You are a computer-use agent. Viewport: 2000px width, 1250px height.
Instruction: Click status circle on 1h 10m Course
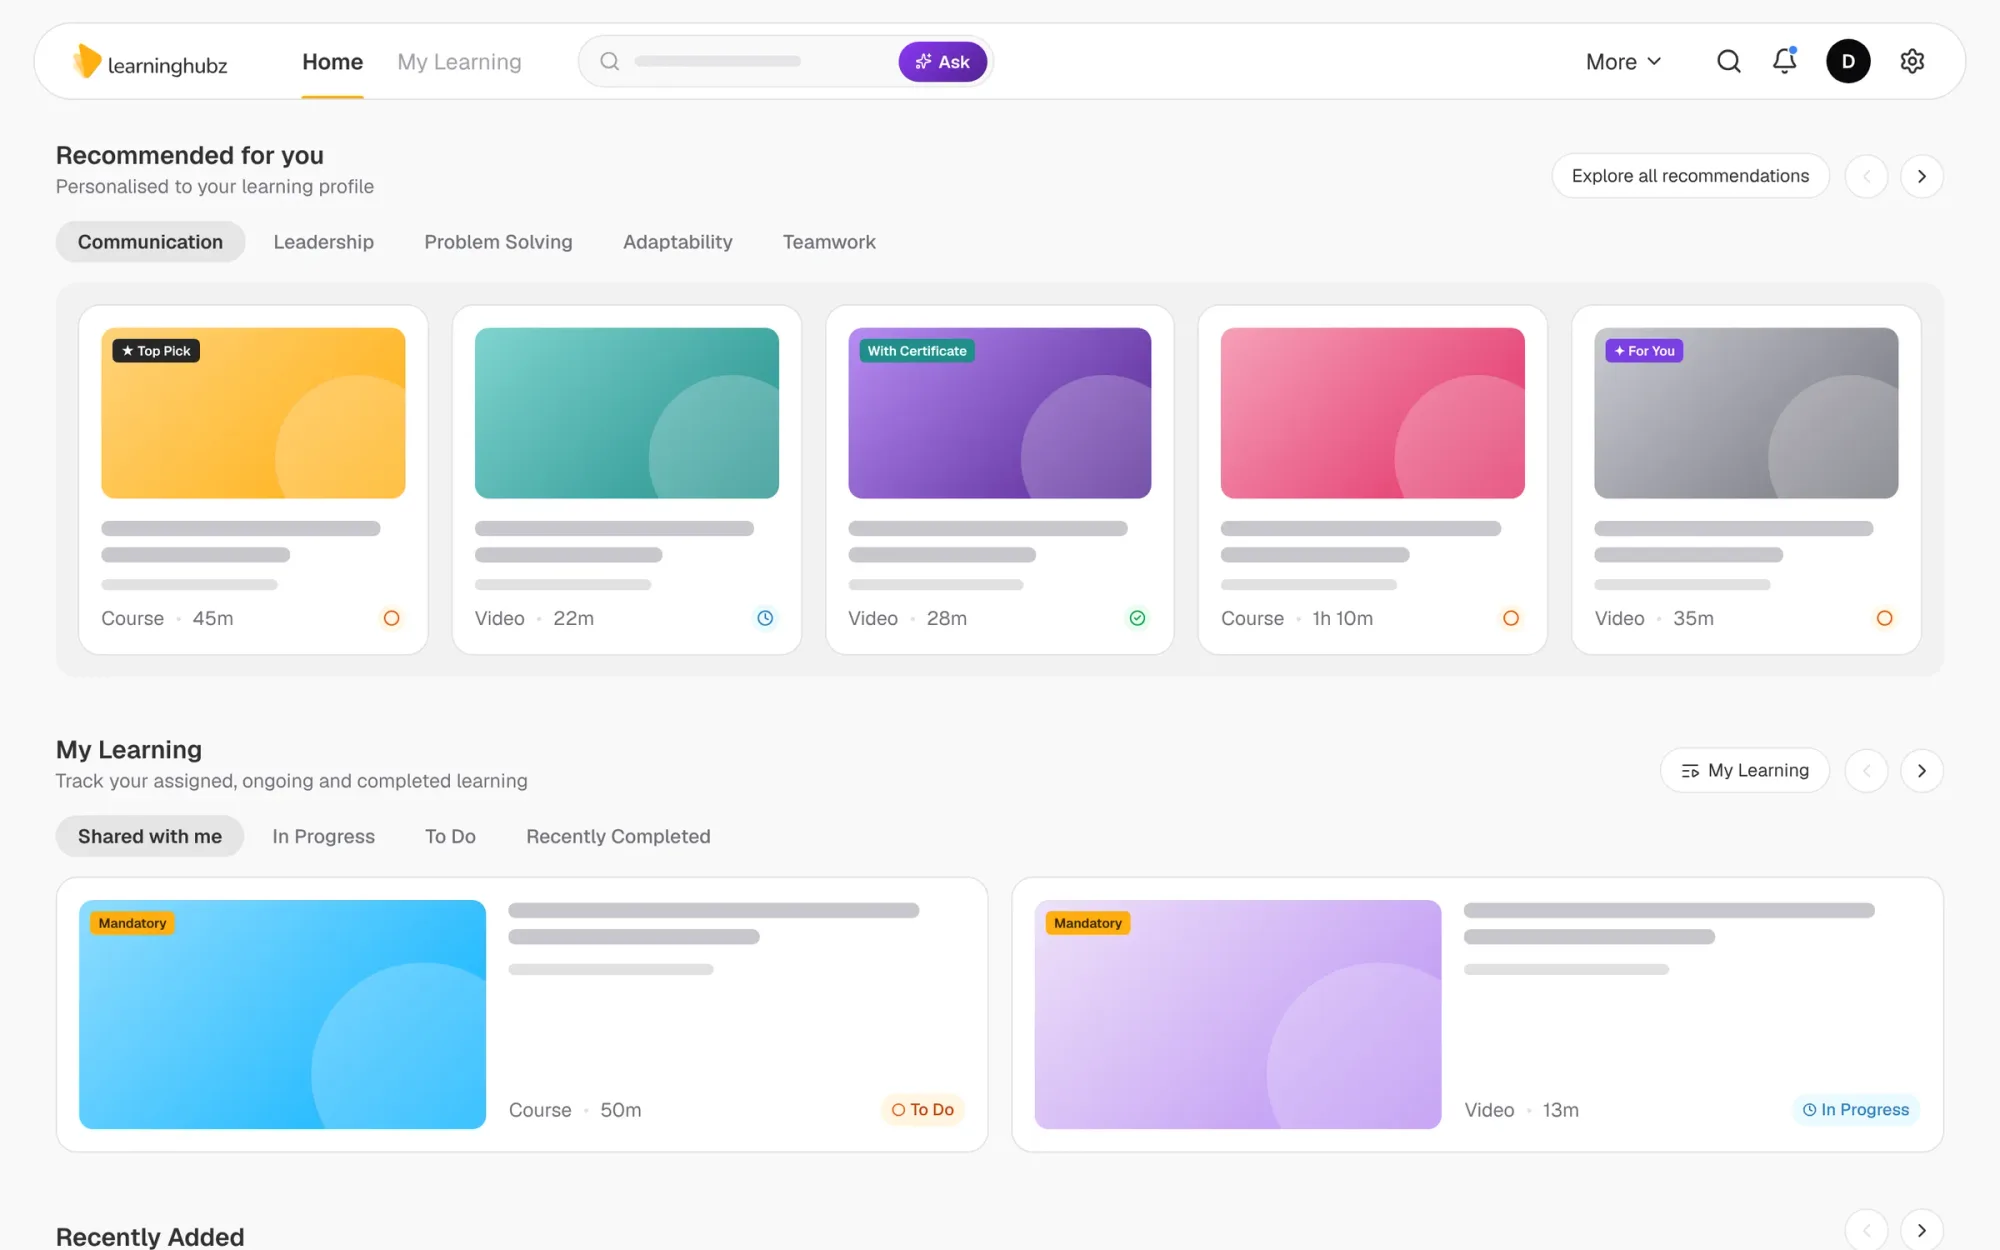tap(1511, 618)
